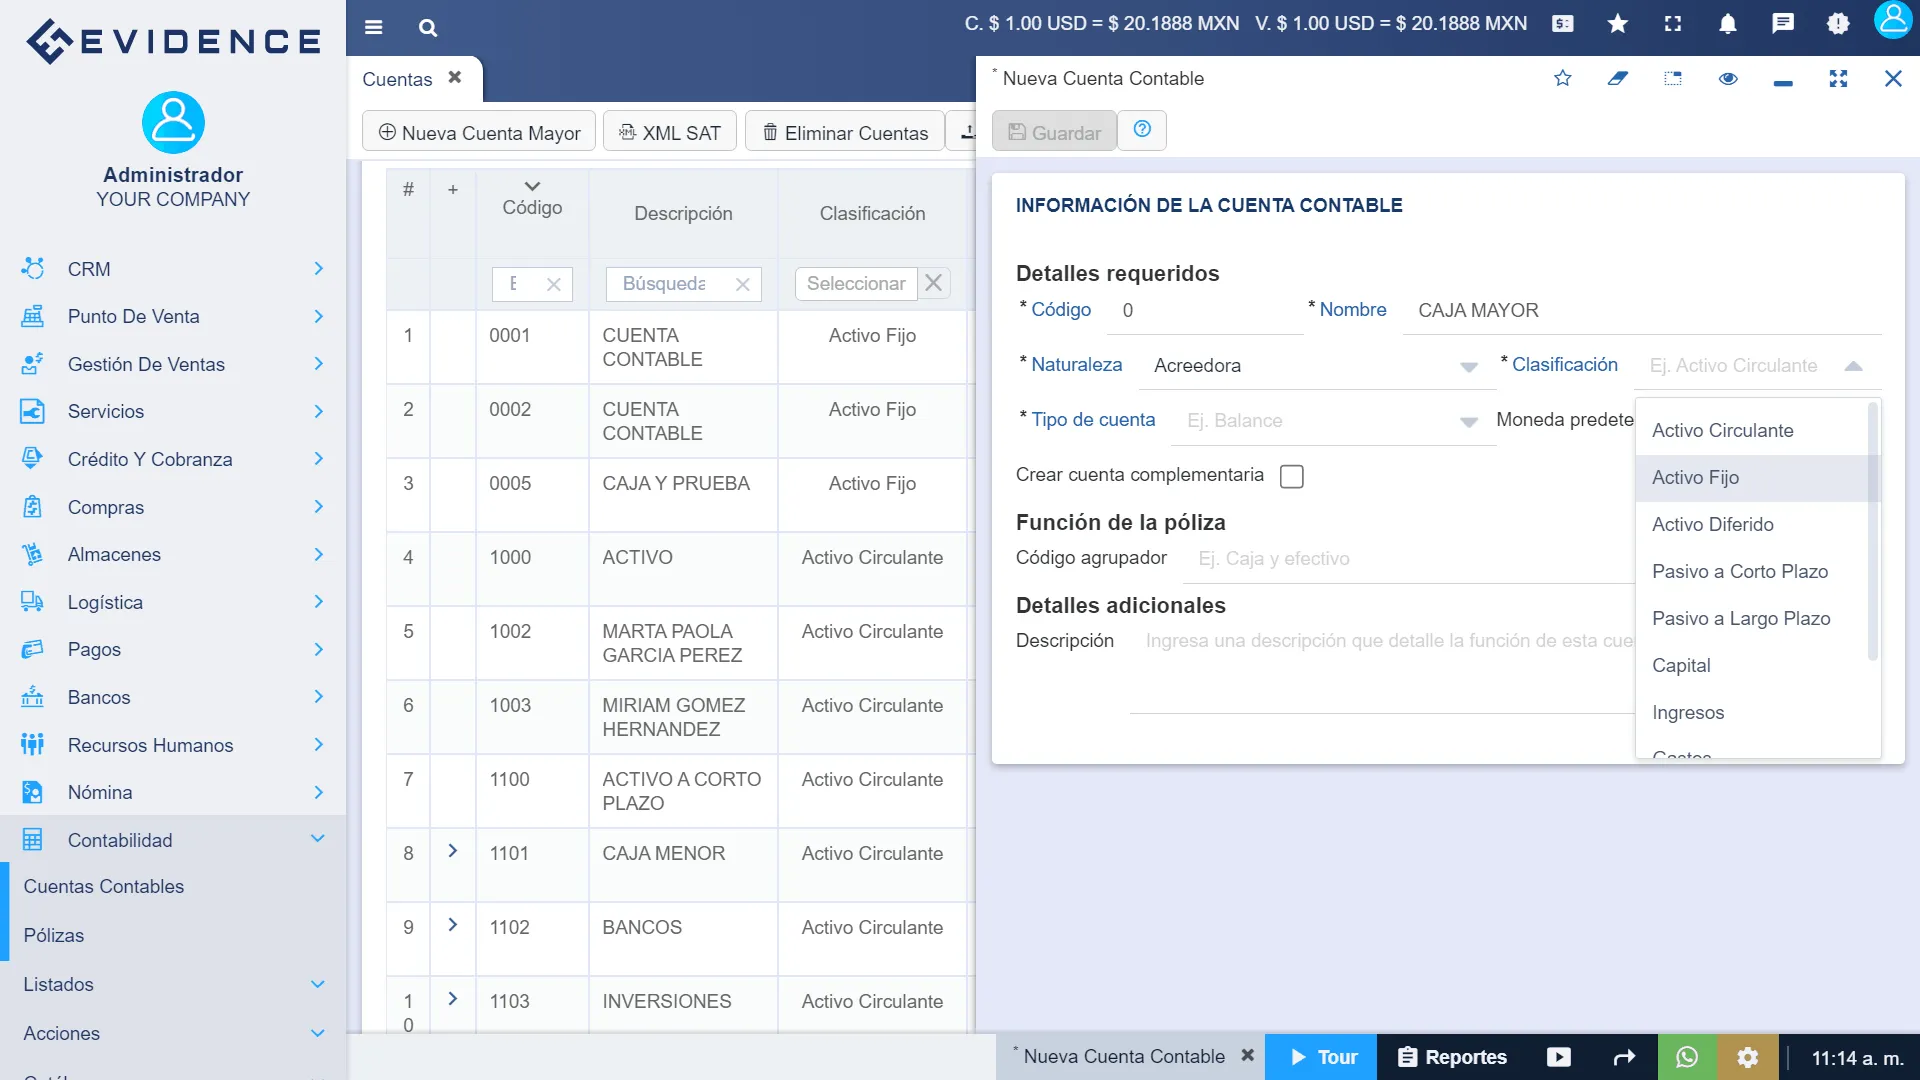Enable Crear cuenta complementaria checkbox

pyautogui.click(x=1292, y=476)
